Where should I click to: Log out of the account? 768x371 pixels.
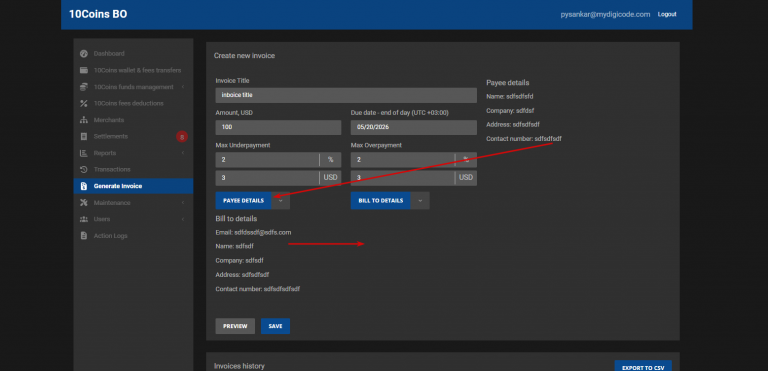coord(667,14)
